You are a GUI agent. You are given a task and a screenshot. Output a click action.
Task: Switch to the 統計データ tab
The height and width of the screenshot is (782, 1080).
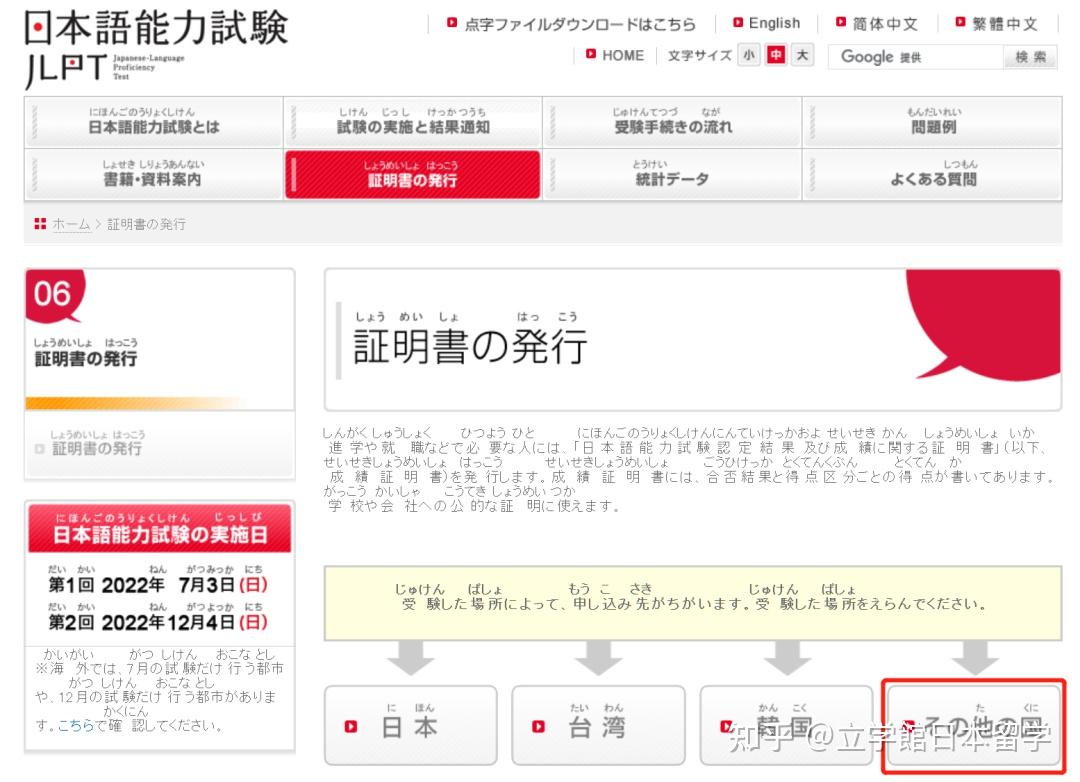point(670,175)
